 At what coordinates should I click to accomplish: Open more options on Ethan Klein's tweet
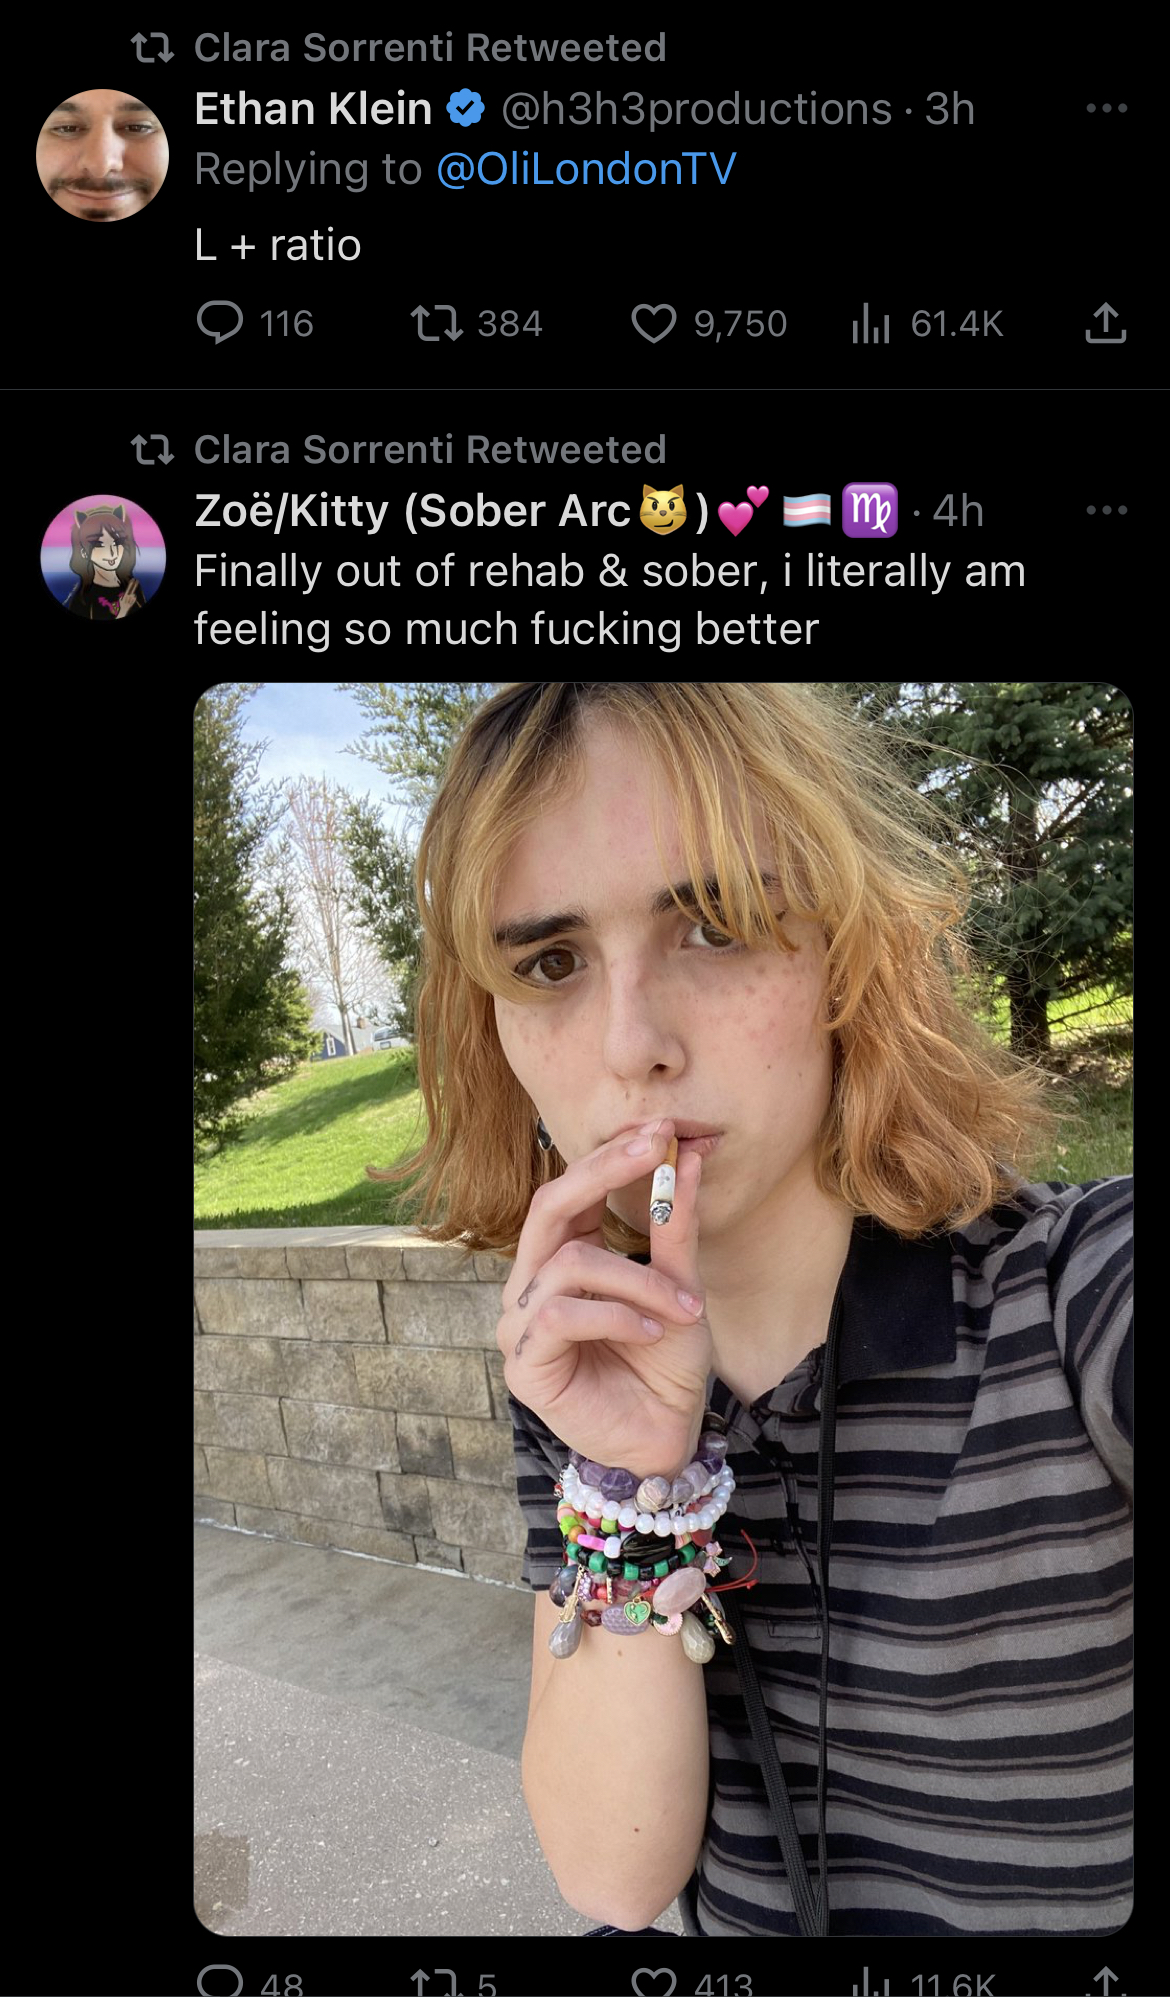click(x=1107, y=108)
